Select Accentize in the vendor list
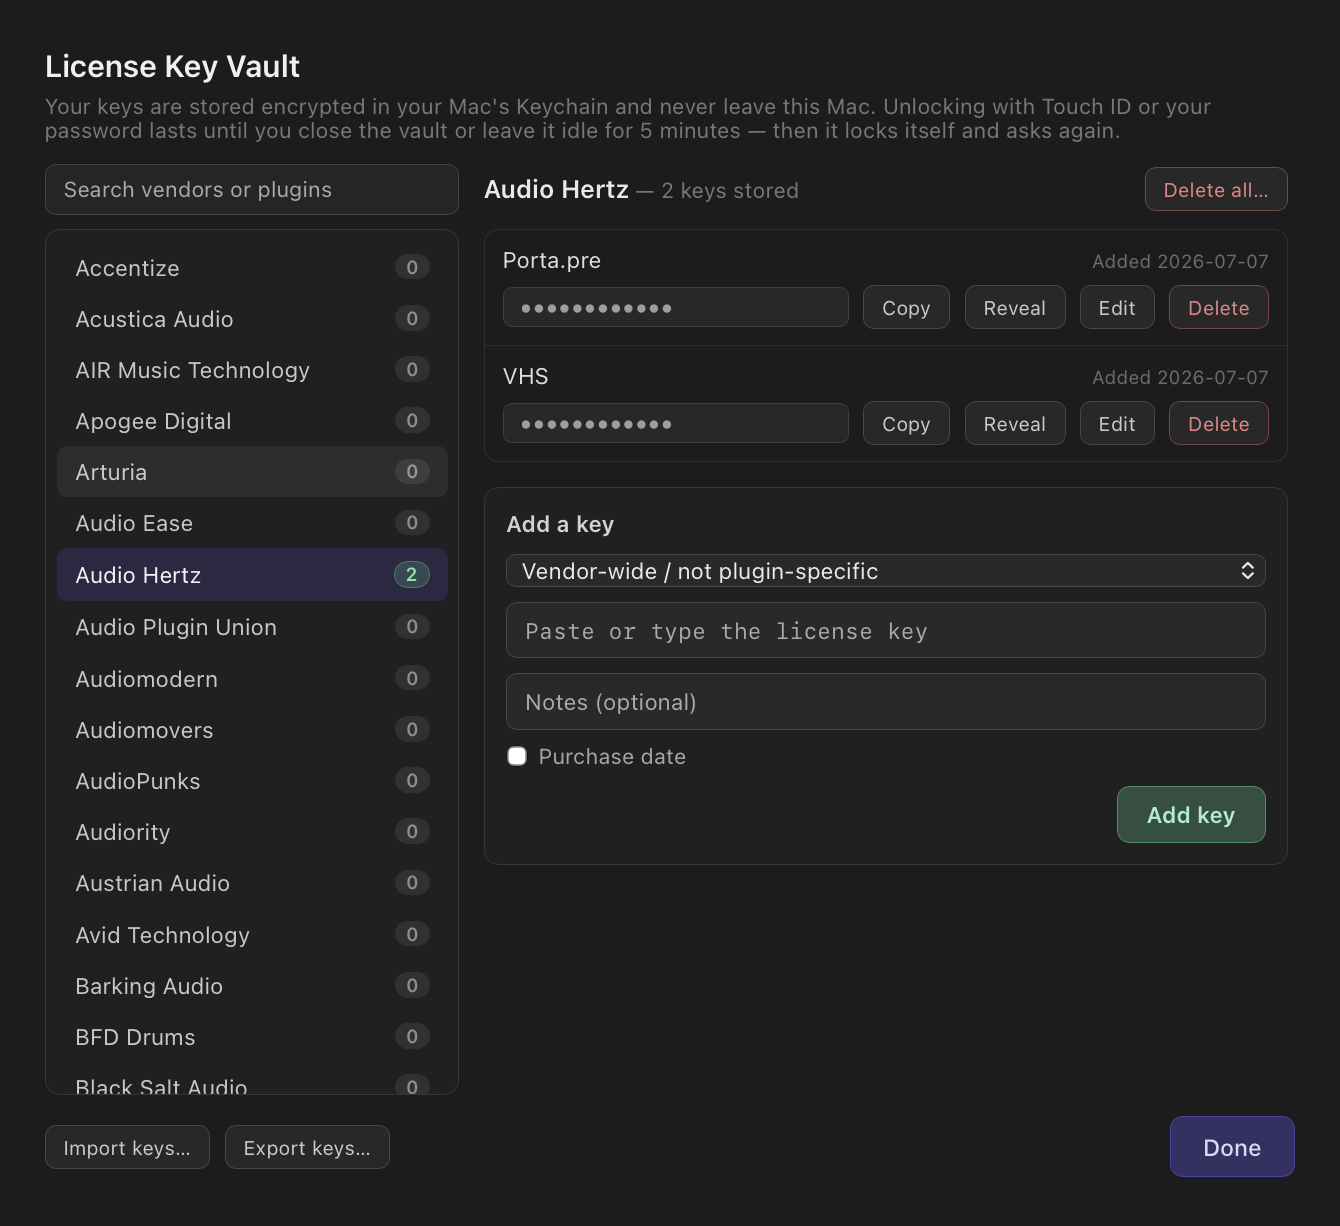Viewport: 1340px width, 1226px height. click(252, 268)
